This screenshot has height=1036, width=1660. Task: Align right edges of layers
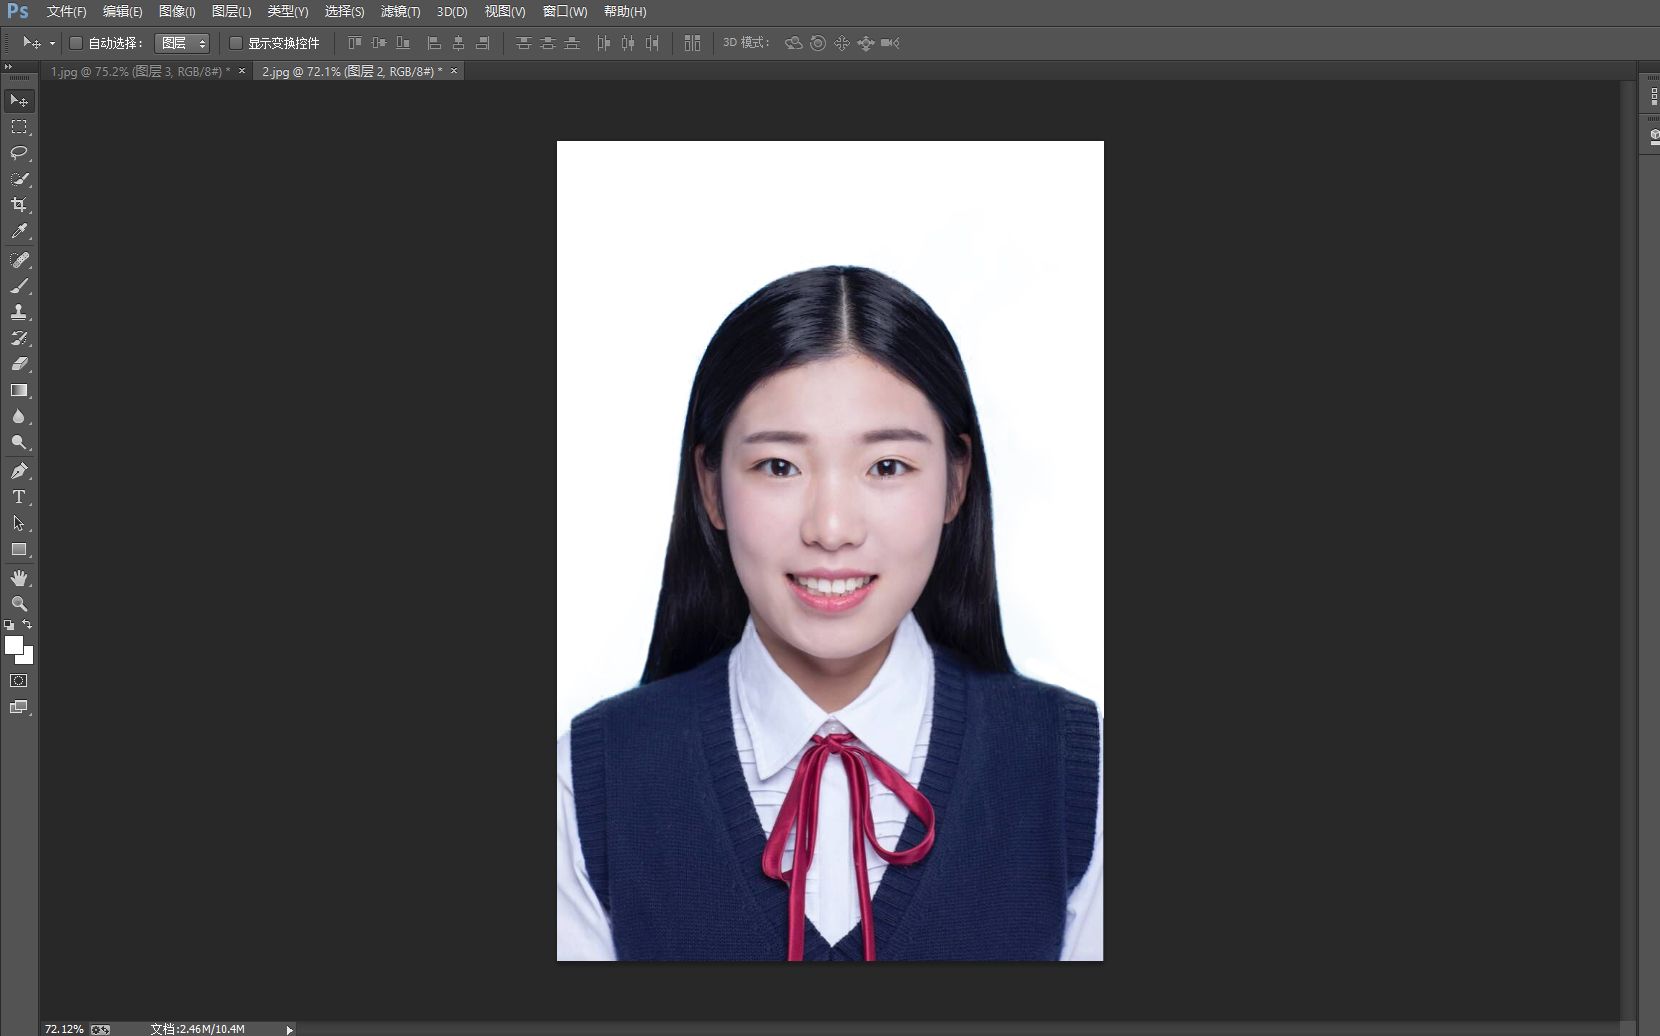point(483,43)
